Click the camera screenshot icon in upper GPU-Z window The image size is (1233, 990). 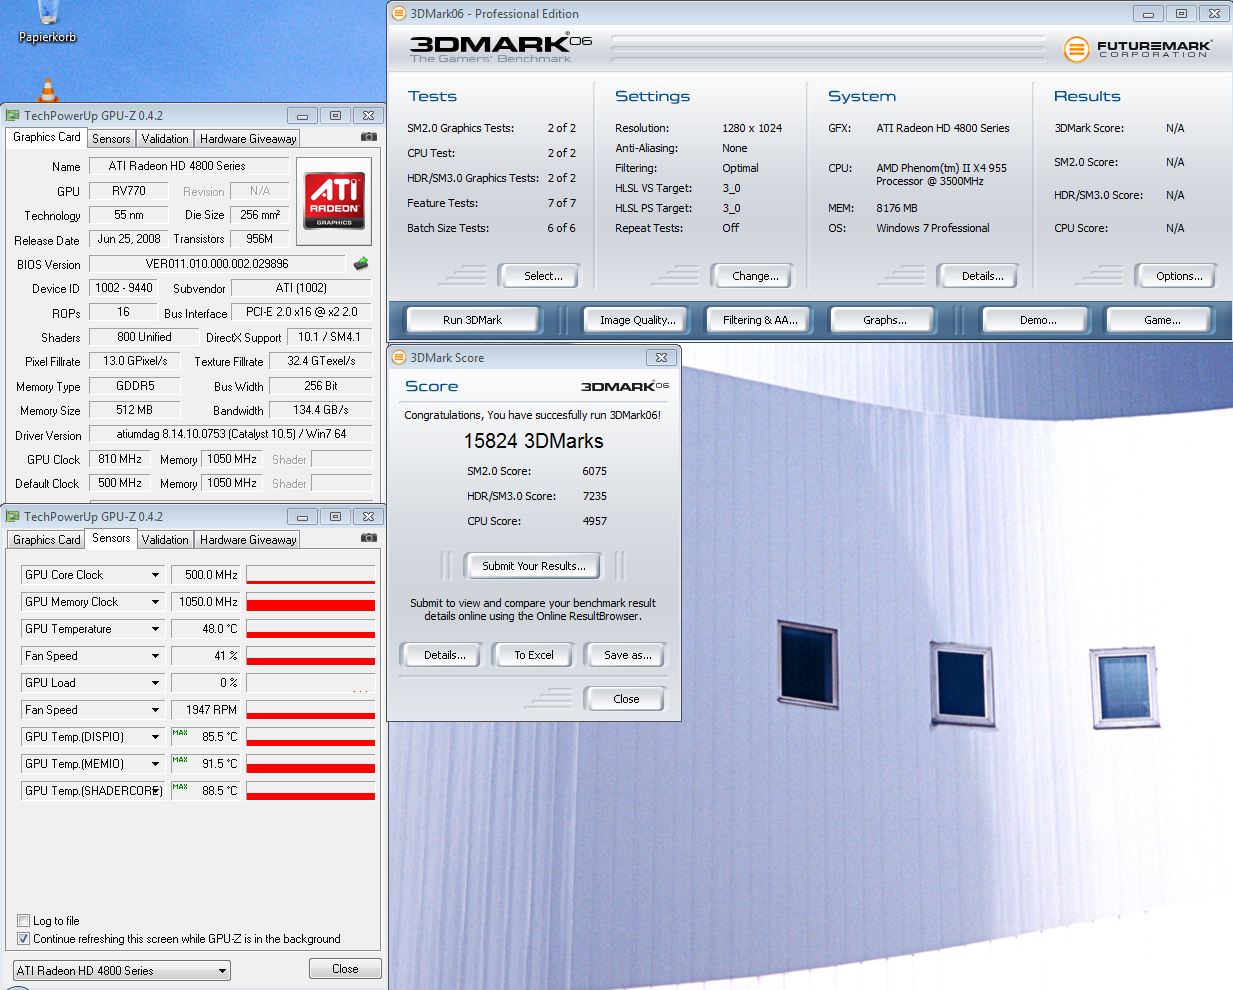point(369,137)
